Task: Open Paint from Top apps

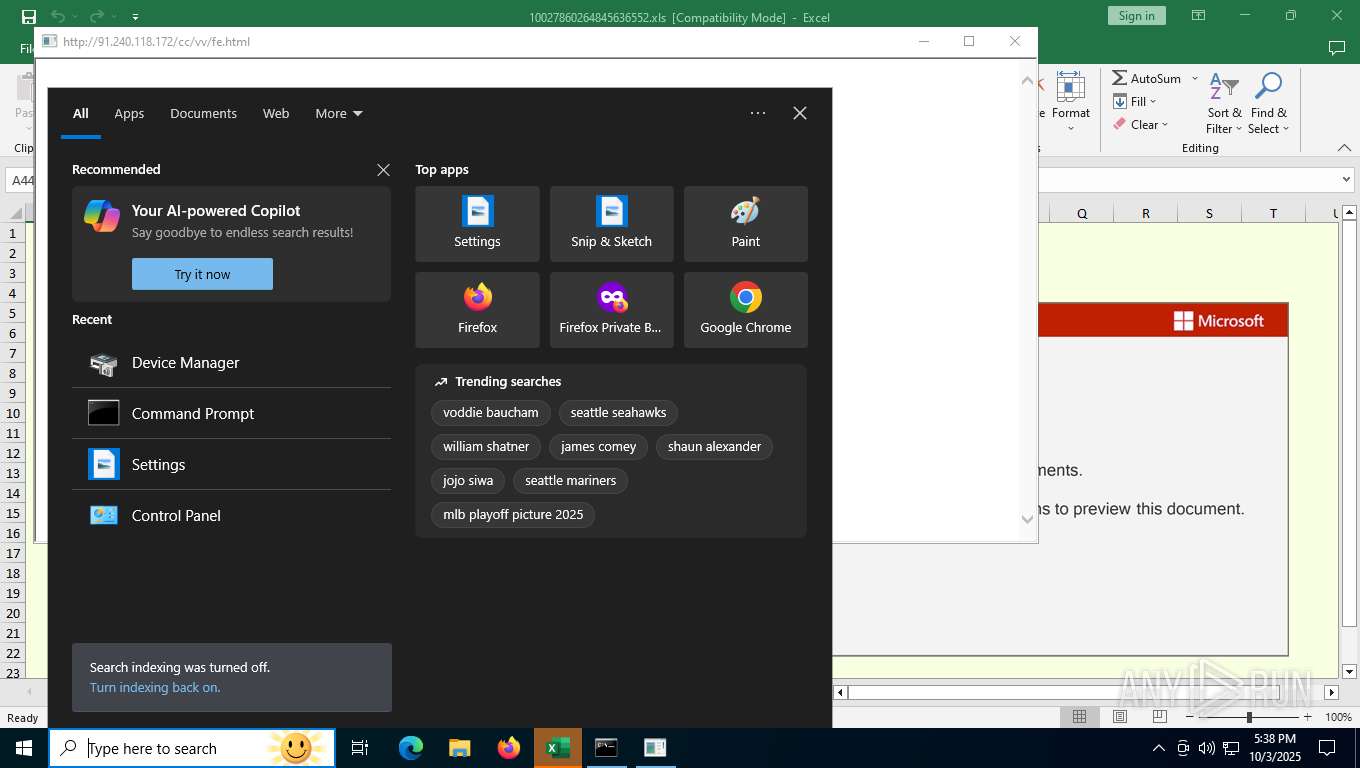Action: pyautogui.click(x=745, y=224)
